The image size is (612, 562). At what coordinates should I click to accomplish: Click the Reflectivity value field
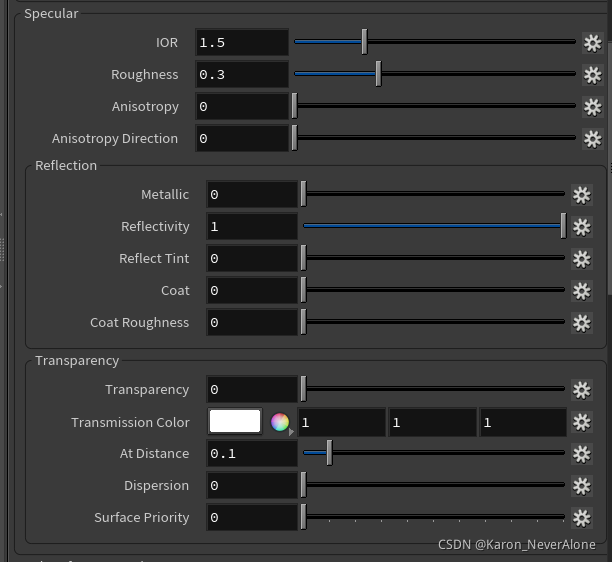252,227
